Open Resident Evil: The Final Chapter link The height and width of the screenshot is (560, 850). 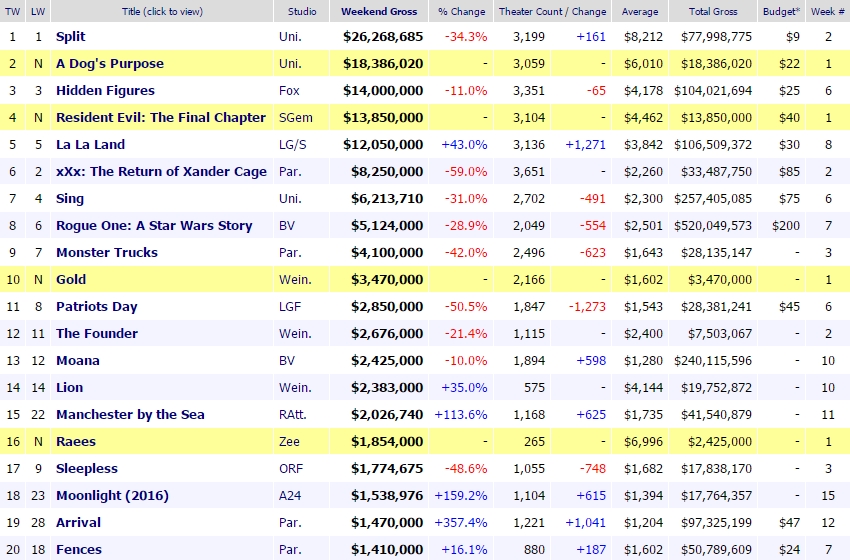pyautogui.click(x=160, y=118)
